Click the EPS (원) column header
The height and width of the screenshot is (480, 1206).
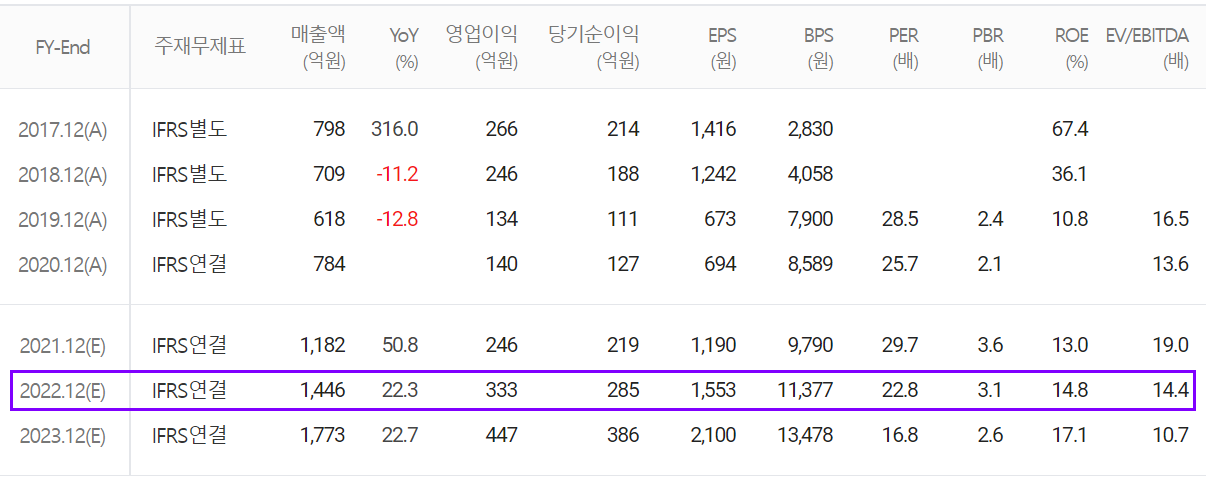(720, 48)
